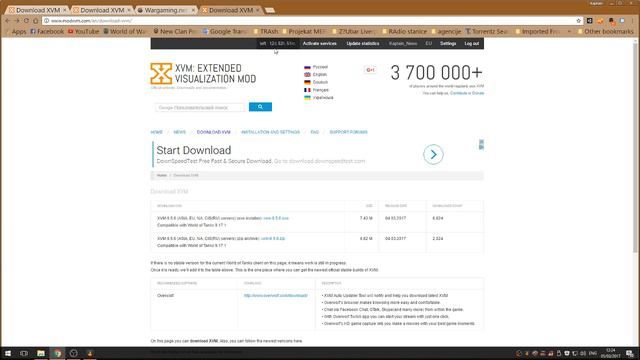Open the Windows Start menu
Viewport: 640px width, 360px height.
click(7, 353)
